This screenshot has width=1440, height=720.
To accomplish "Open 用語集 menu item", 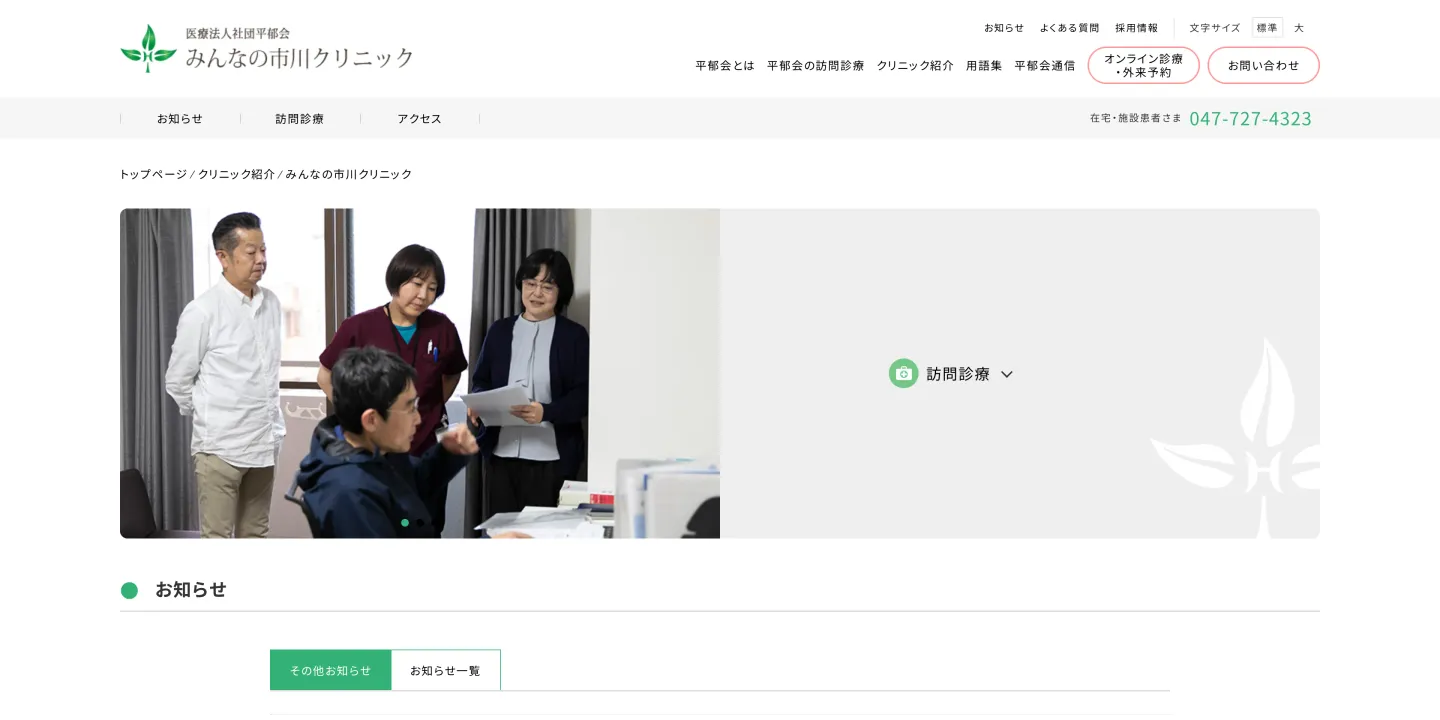I will pyautogui.click(x=984, y=66).
